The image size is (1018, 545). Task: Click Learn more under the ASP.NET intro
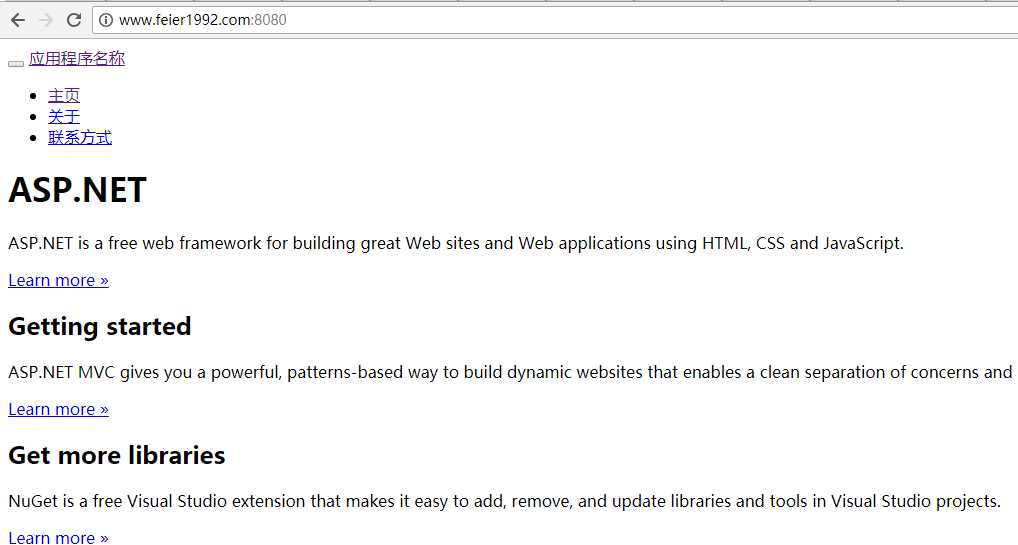pos(58,281)
